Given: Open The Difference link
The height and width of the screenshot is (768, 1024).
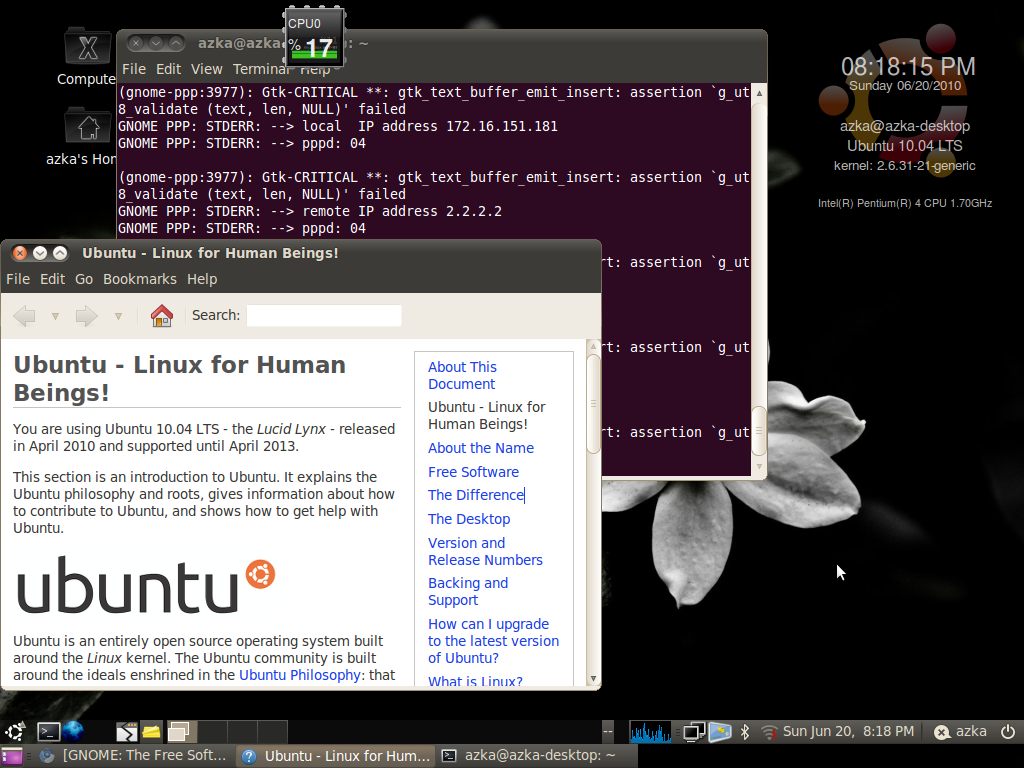Looking at the screenshot, I should [475, 495].
